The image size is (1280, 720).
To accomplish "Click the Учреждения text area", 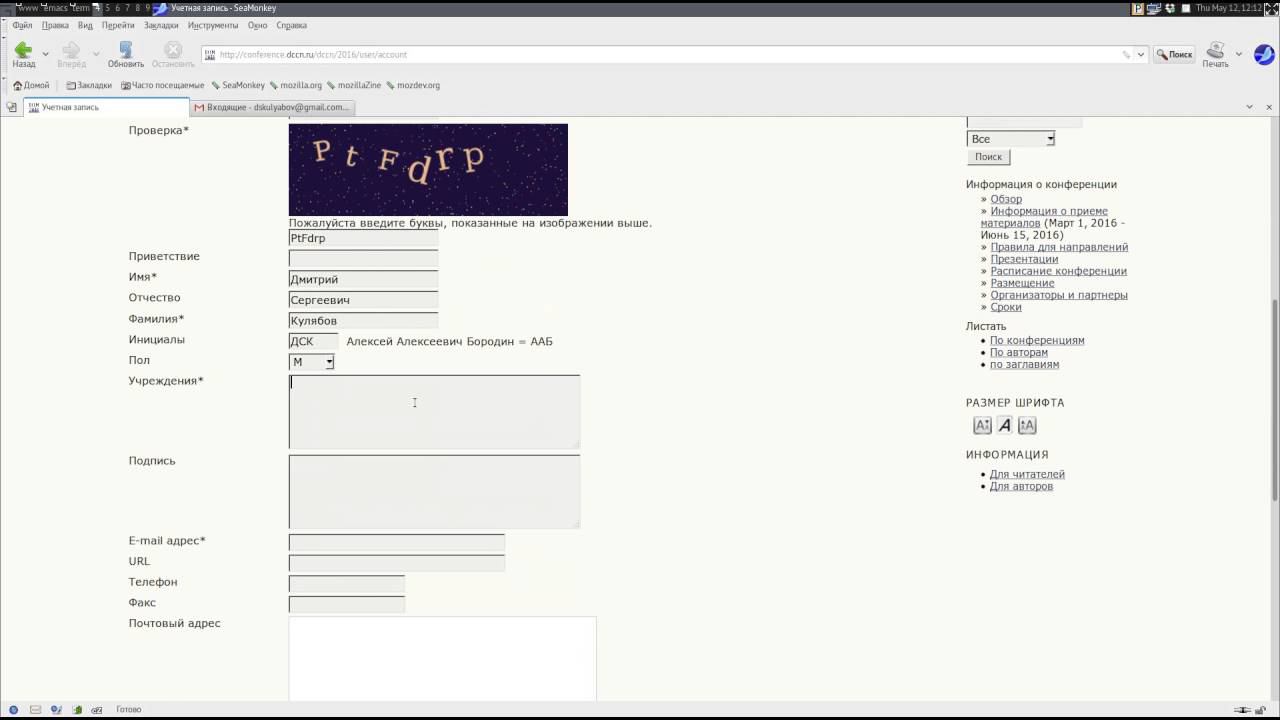I will point(434,412).
